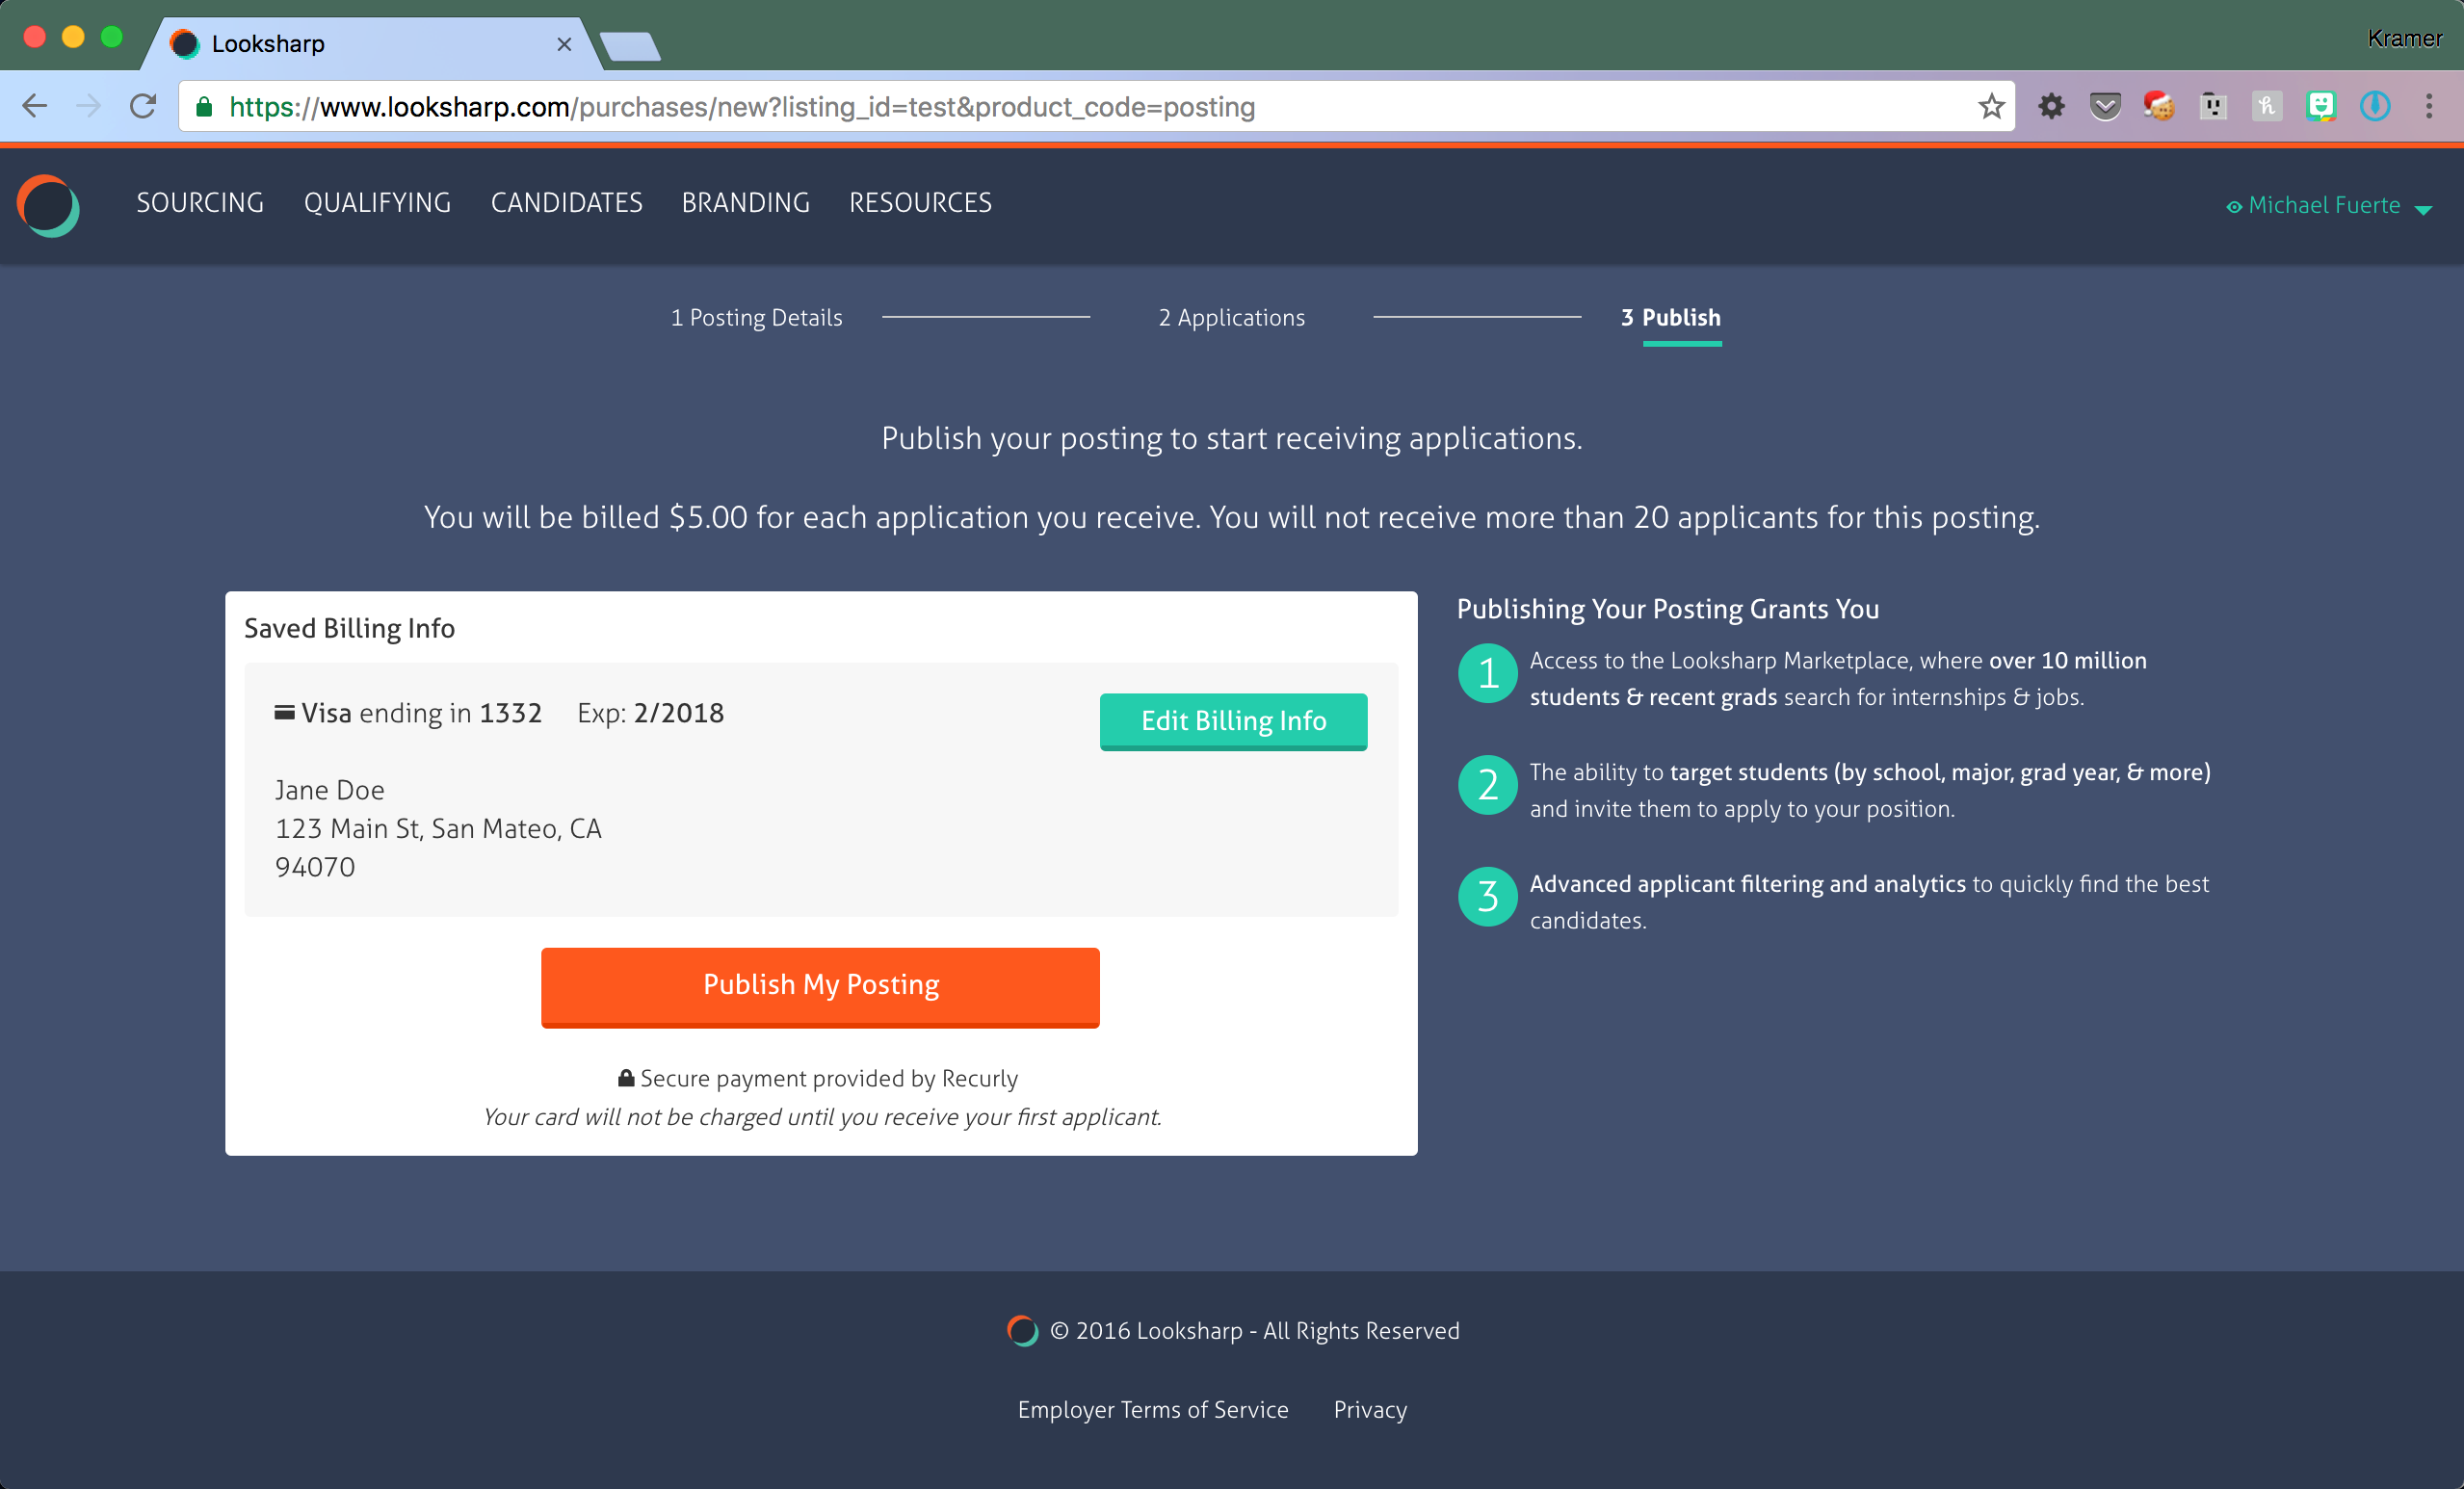Click the Kramer profile name in Chrome
The width and height of the screenshot is (2464, 1489).
coord(2404,38)
